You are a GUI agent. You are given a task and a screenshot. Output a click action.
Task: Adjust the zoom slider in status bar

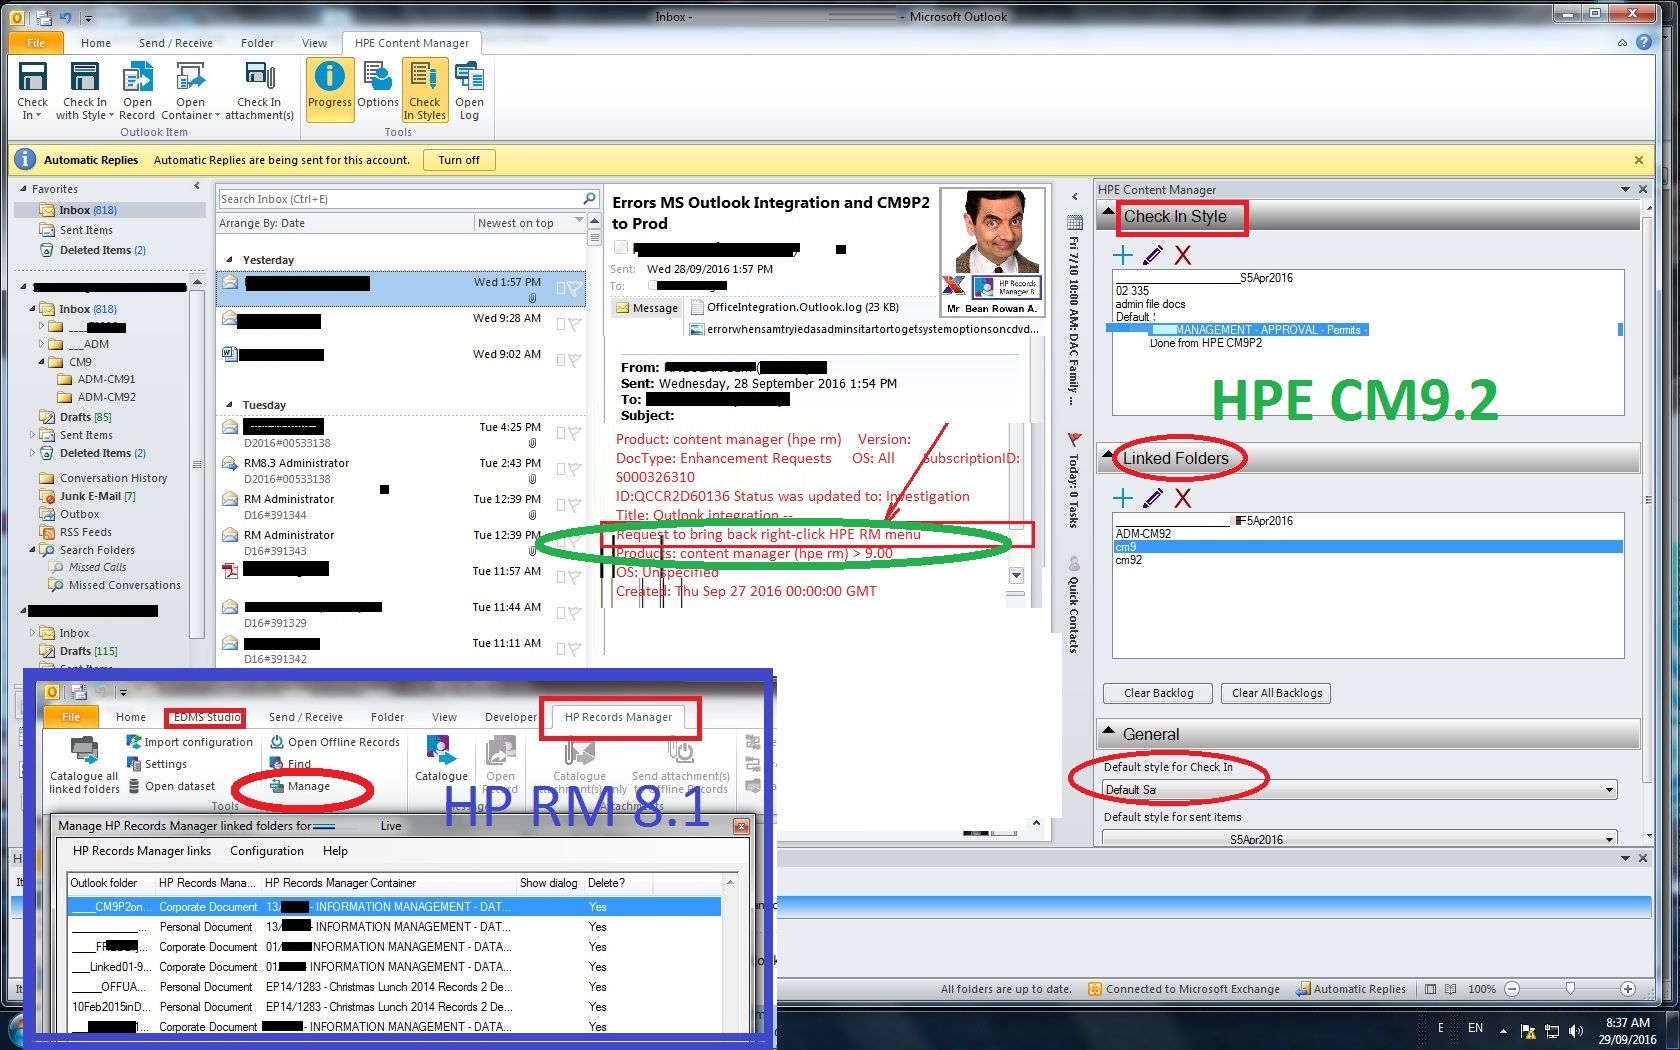click(1570, 989)
